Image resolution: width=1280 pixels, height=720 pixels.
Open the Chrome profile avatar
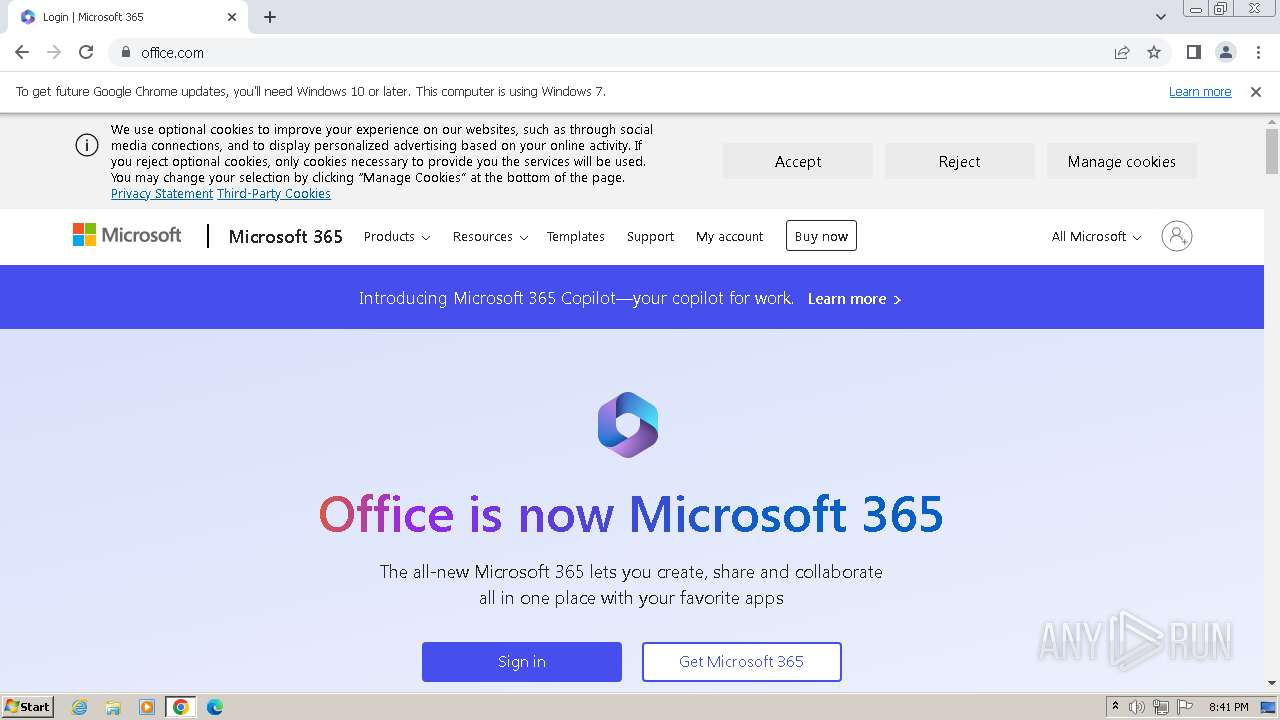tap(1225, 52)
